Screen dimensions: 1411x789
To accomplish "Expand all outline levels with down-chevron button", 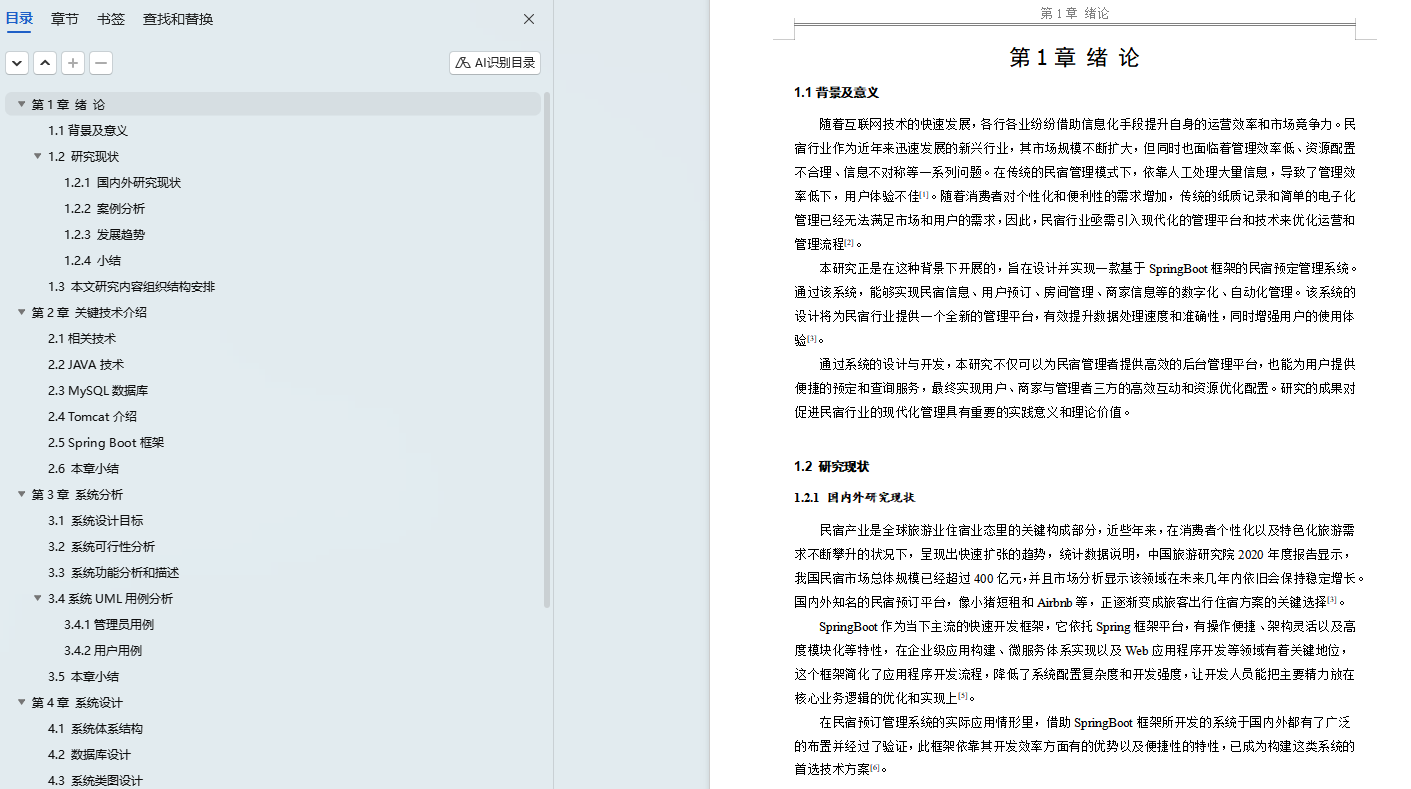I will [17, 63].
